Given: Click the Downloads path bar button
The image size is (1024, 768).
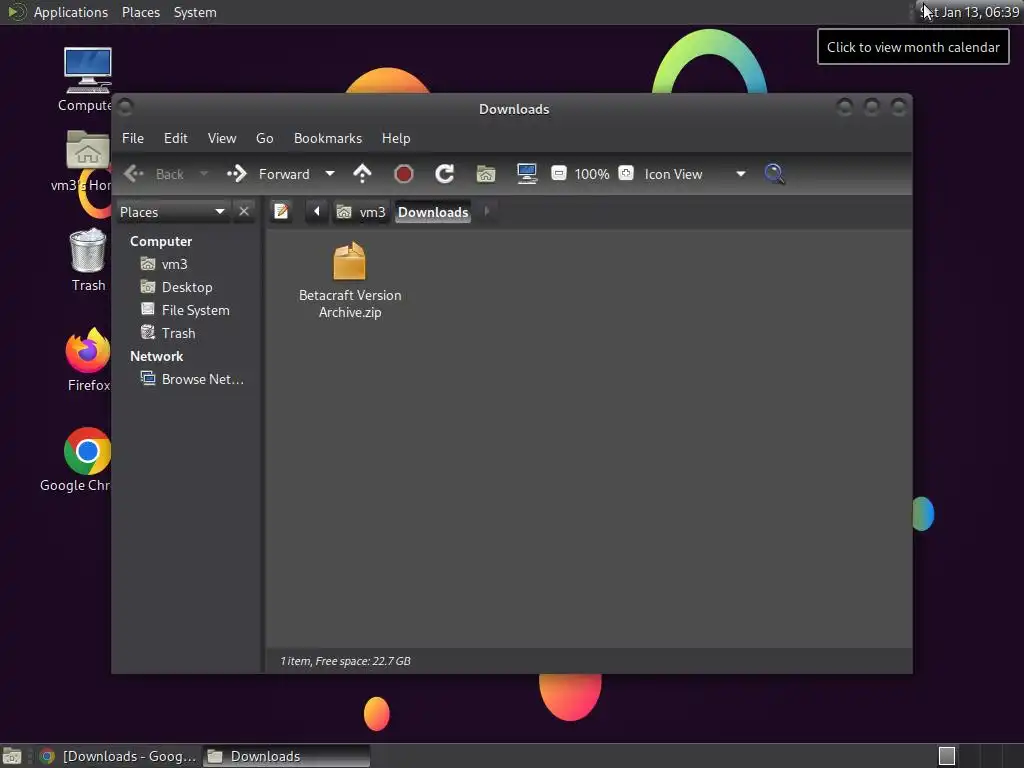Looking at the screenshot, I should point(433,212).
